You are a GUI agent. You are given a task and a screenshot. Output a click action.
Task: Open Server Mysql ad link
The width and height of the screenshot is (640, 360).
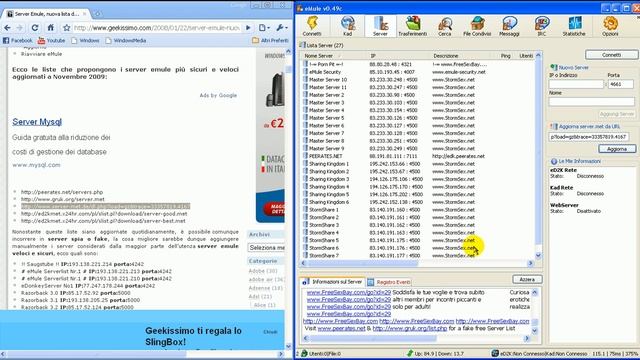[x=37, y=122]
